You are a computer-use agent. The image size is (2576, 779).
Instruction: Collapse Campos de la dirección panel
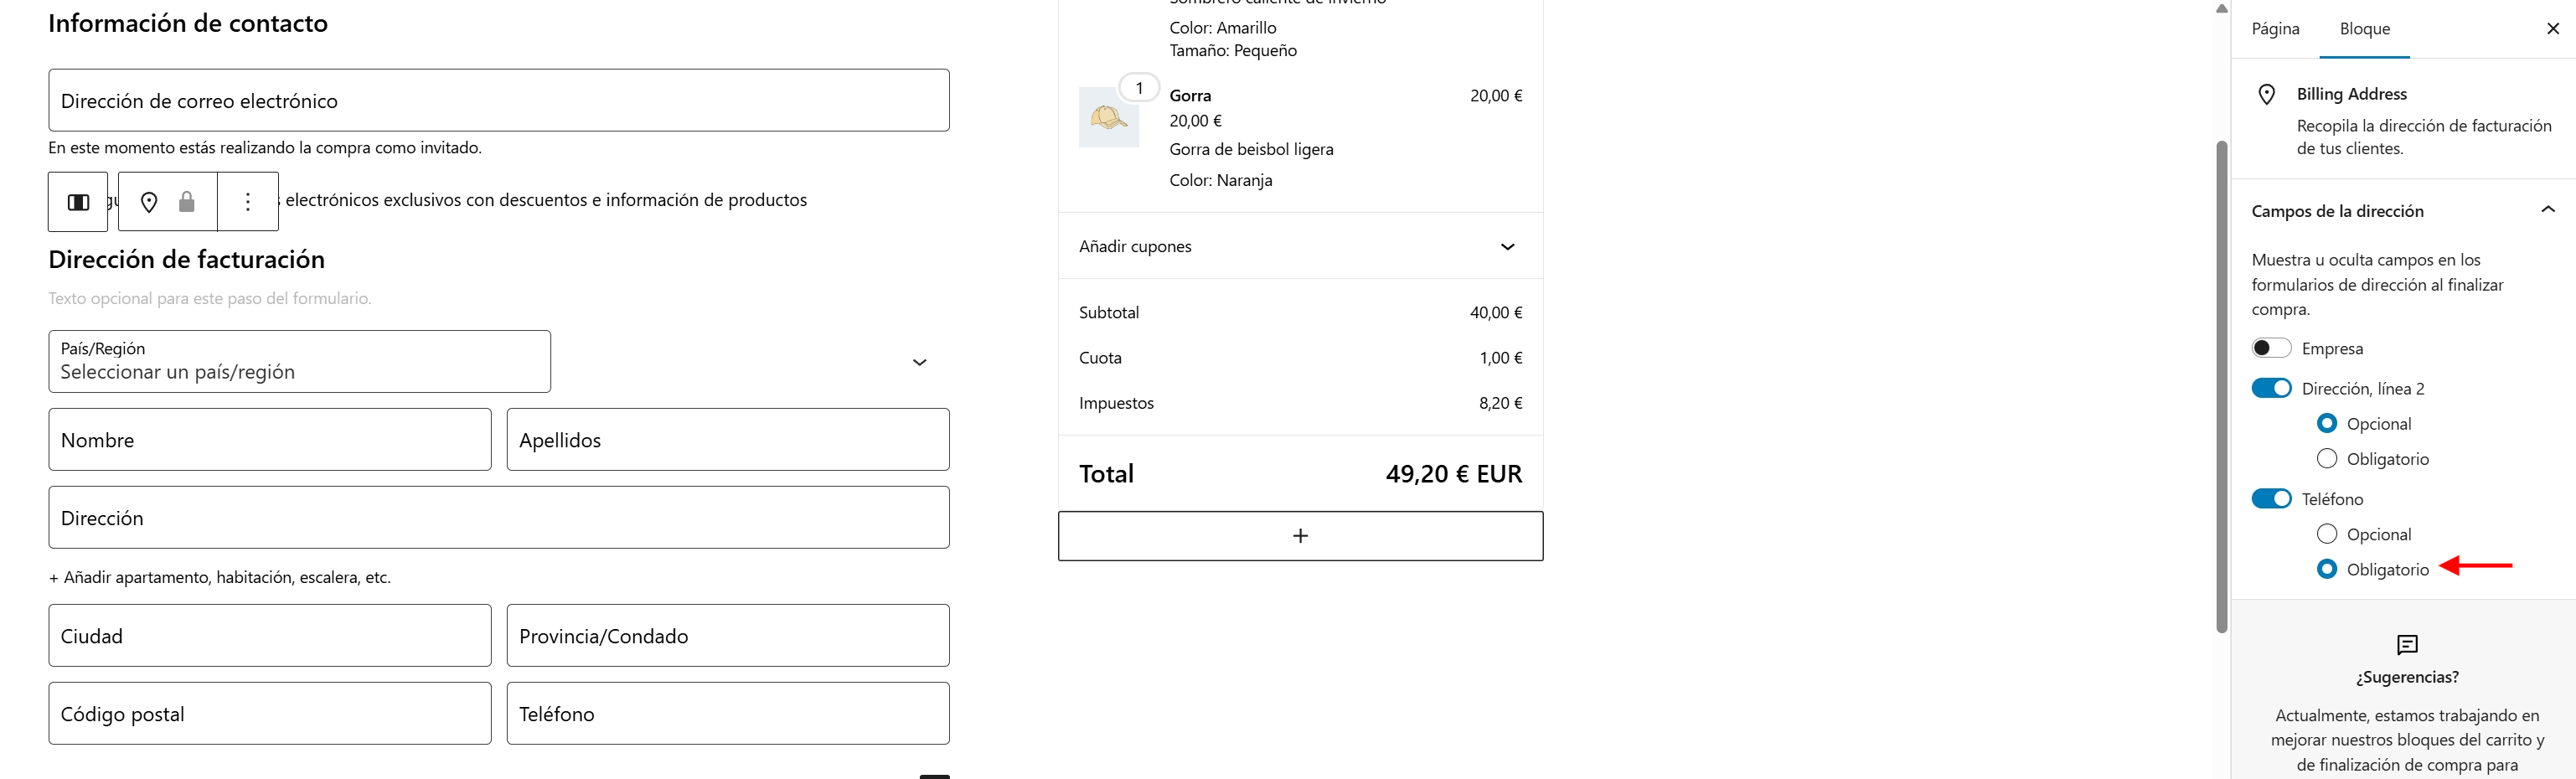coord(2547,210)
